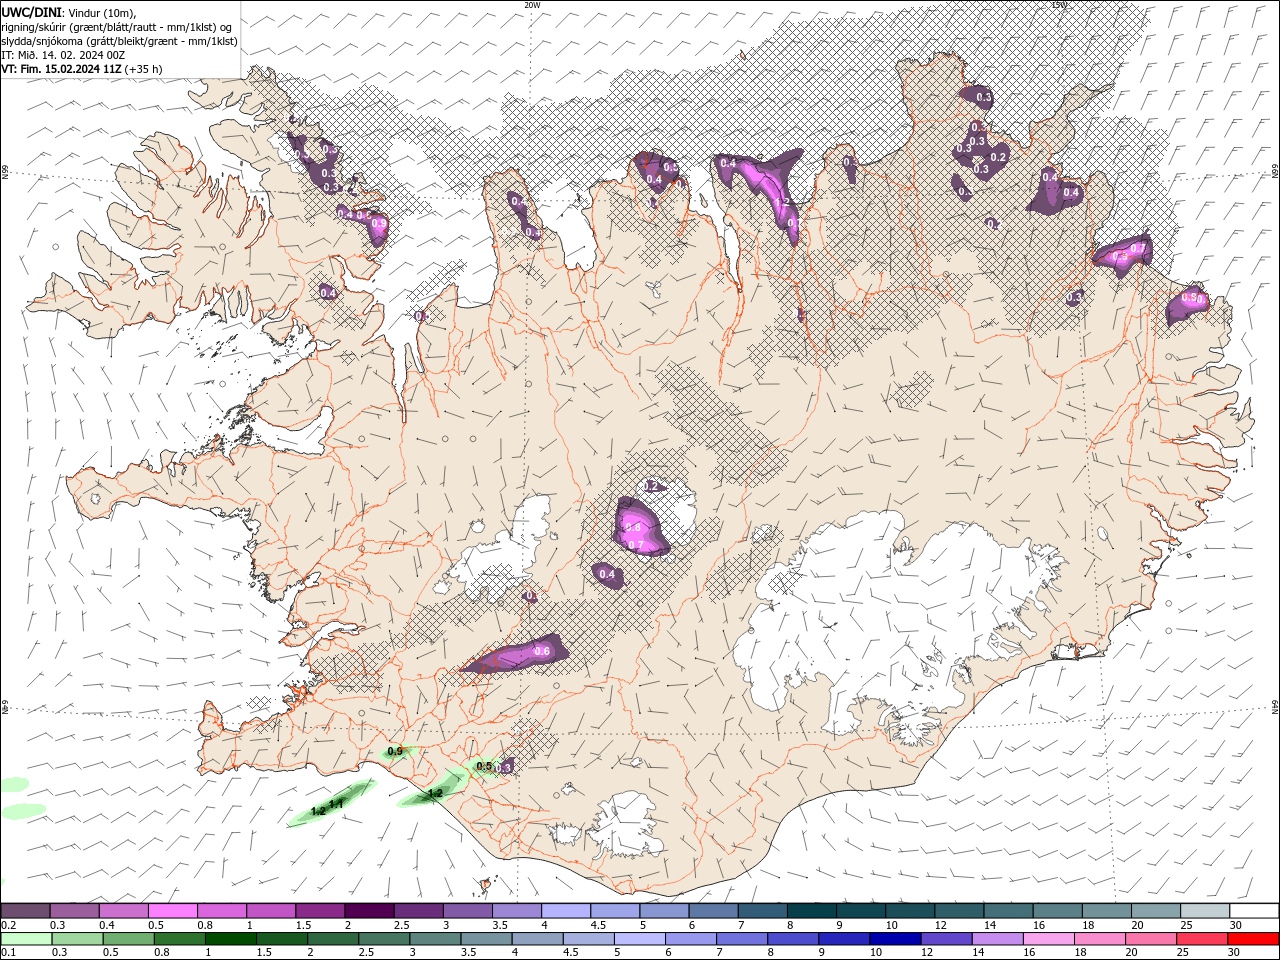This screenshot has height=960, width=1280.
Task: Click the 0.5 value on the light green patch
Action: (x=484, y=767)
